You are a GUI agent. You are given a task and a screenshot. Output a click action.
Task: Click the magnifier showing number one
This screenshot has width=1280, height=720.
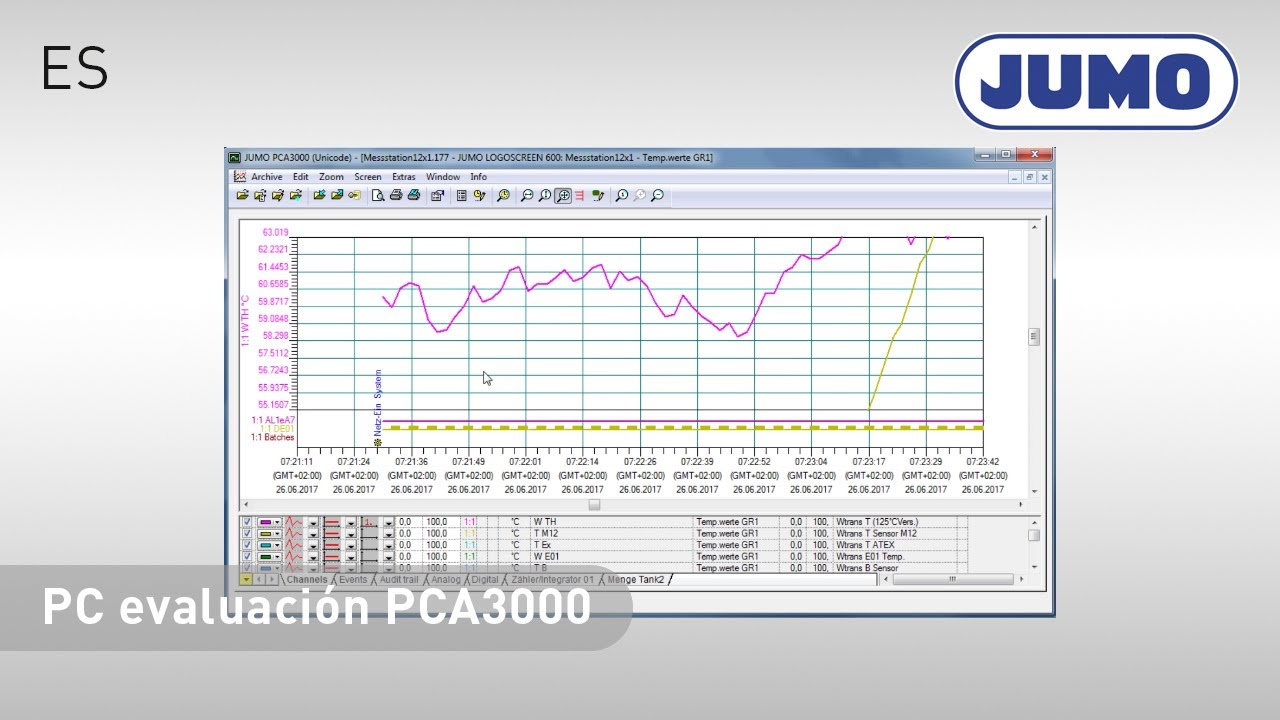coord(622,196)
